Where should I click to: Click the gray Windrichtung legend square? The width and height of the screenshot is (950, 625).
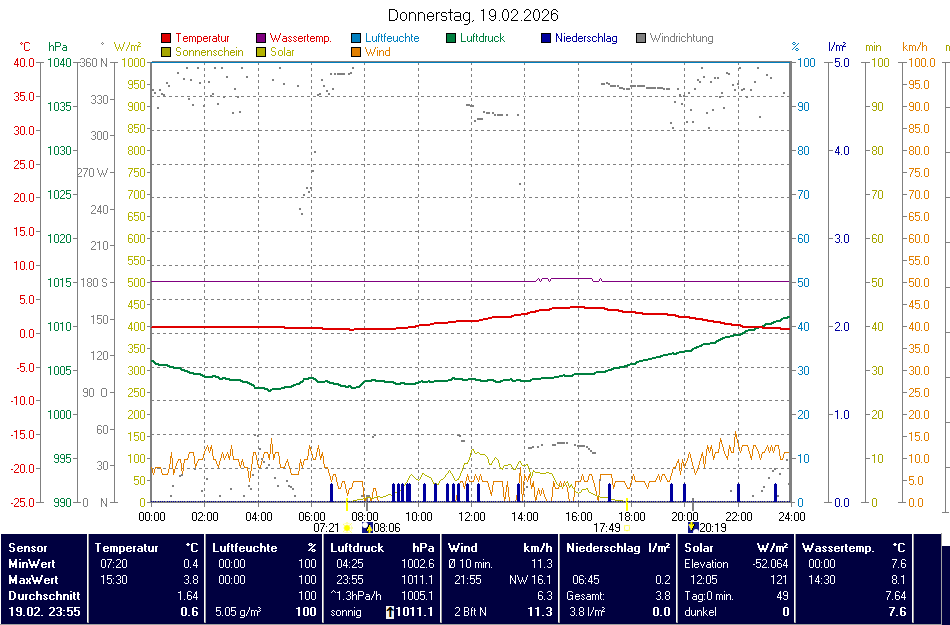point(641,39)
